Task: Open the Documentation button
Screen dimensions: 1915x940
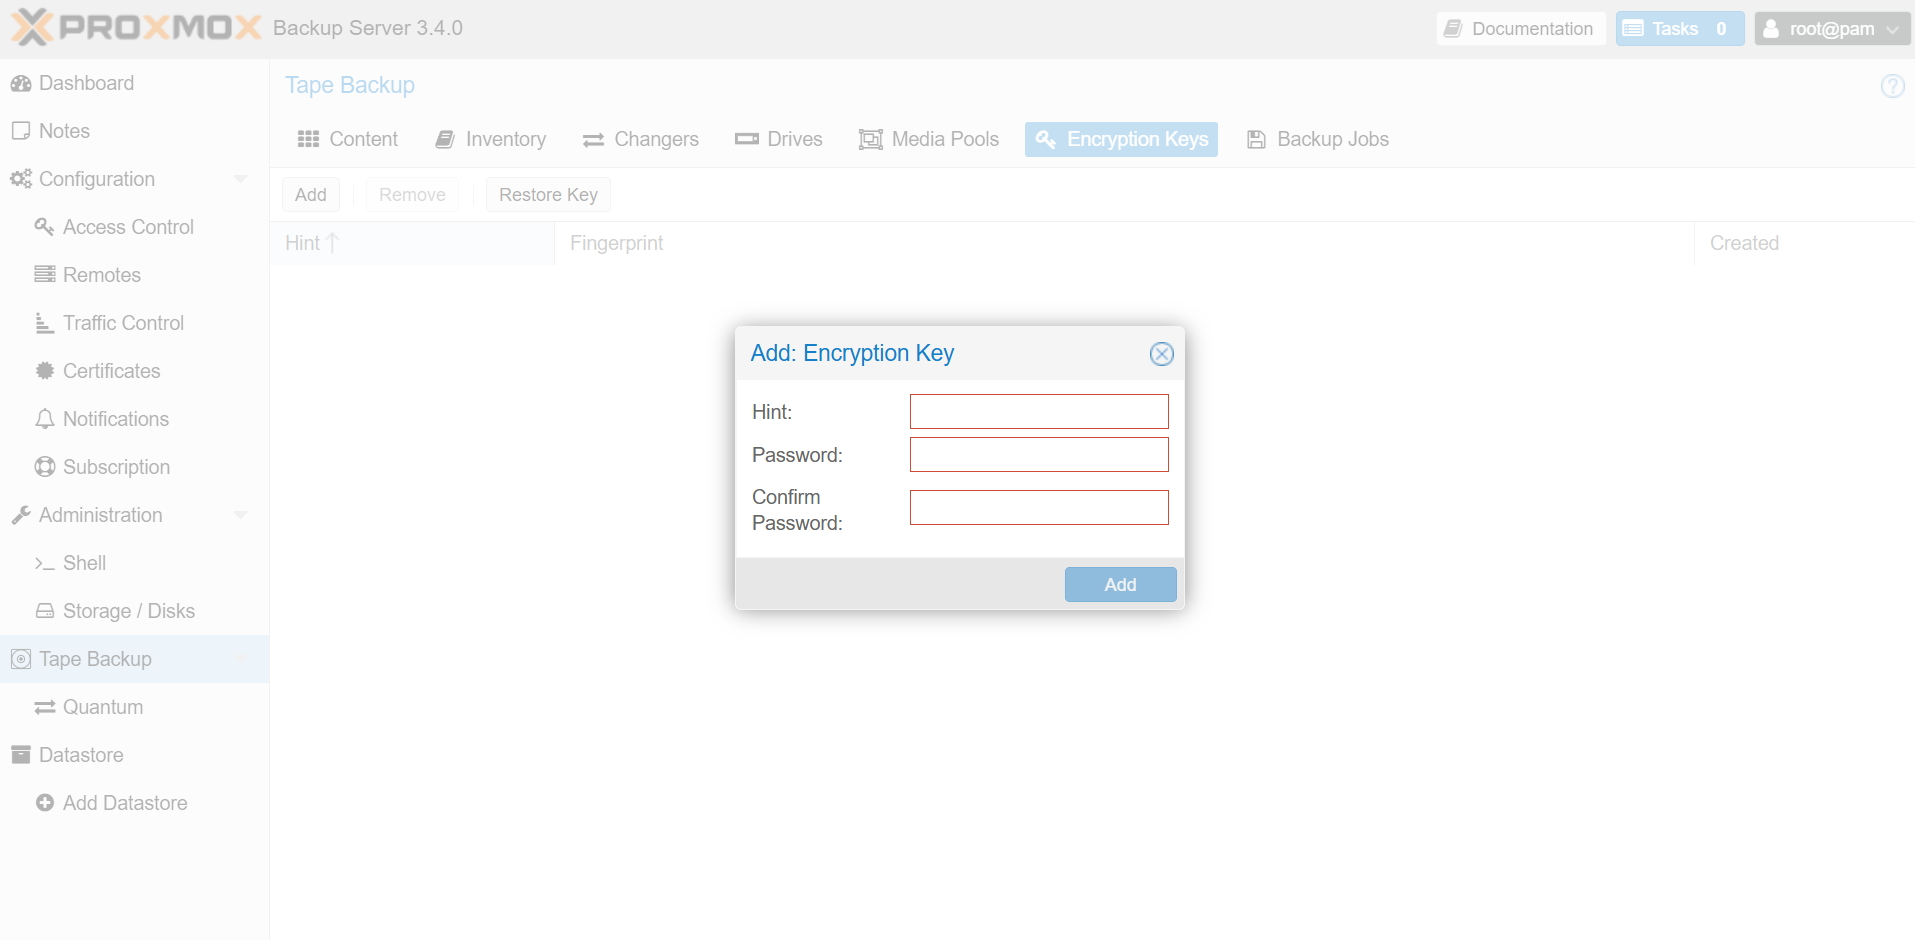Action: pos(1520,29)
